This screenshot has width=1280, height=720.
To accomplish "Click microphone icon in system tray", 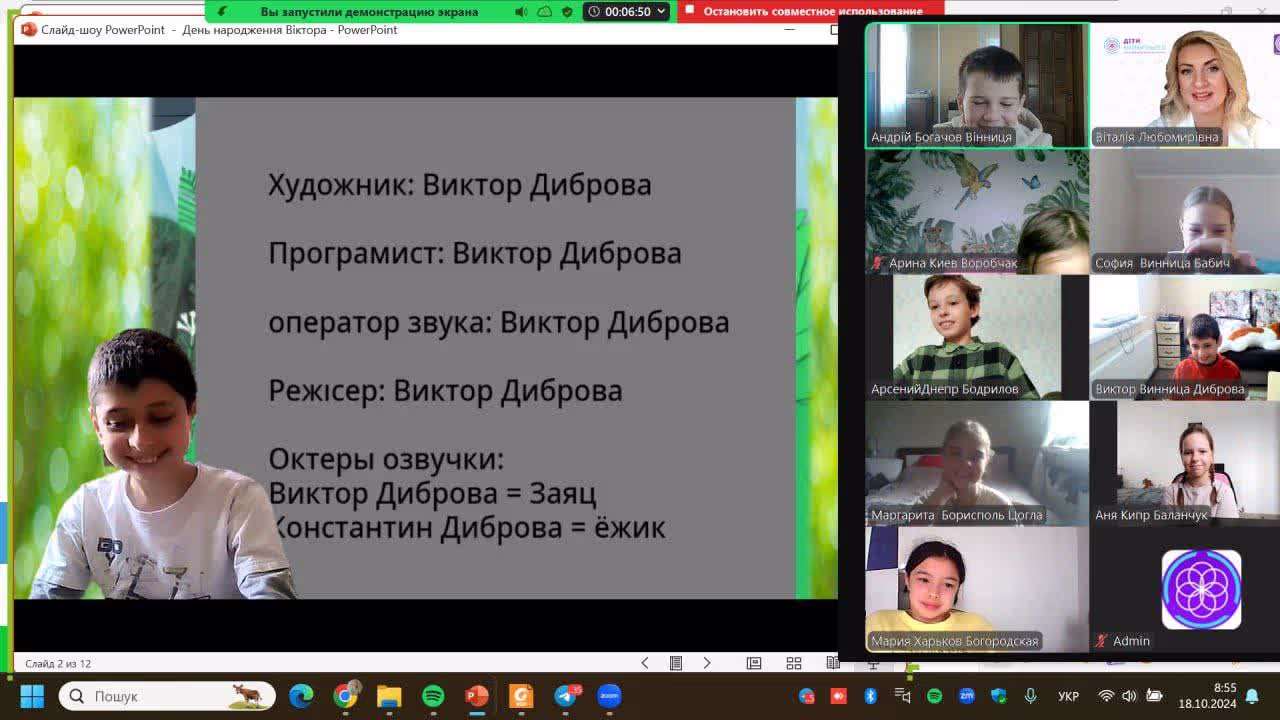I will 1030,696.
